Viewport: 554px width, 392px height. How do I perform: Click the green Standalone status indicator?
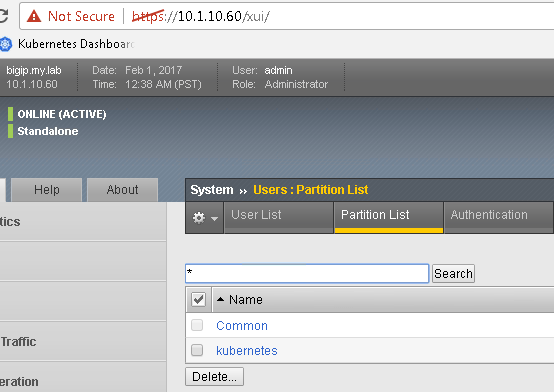10,131
